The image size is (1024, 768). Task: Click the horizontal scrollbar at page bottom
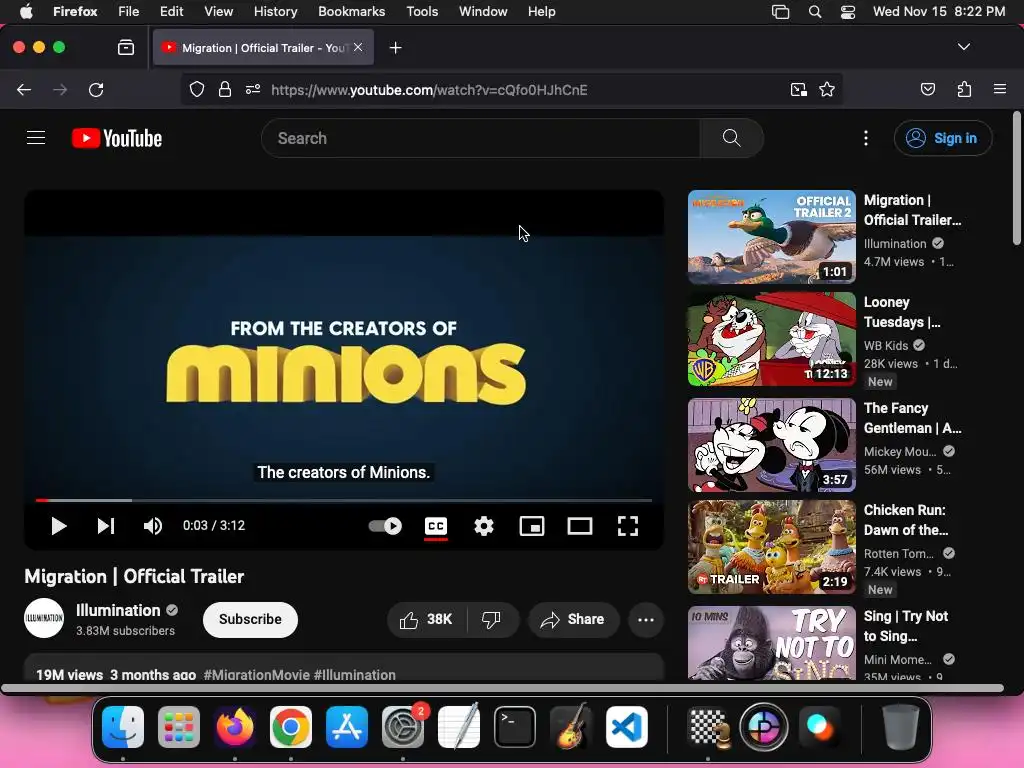pos(502,688)
